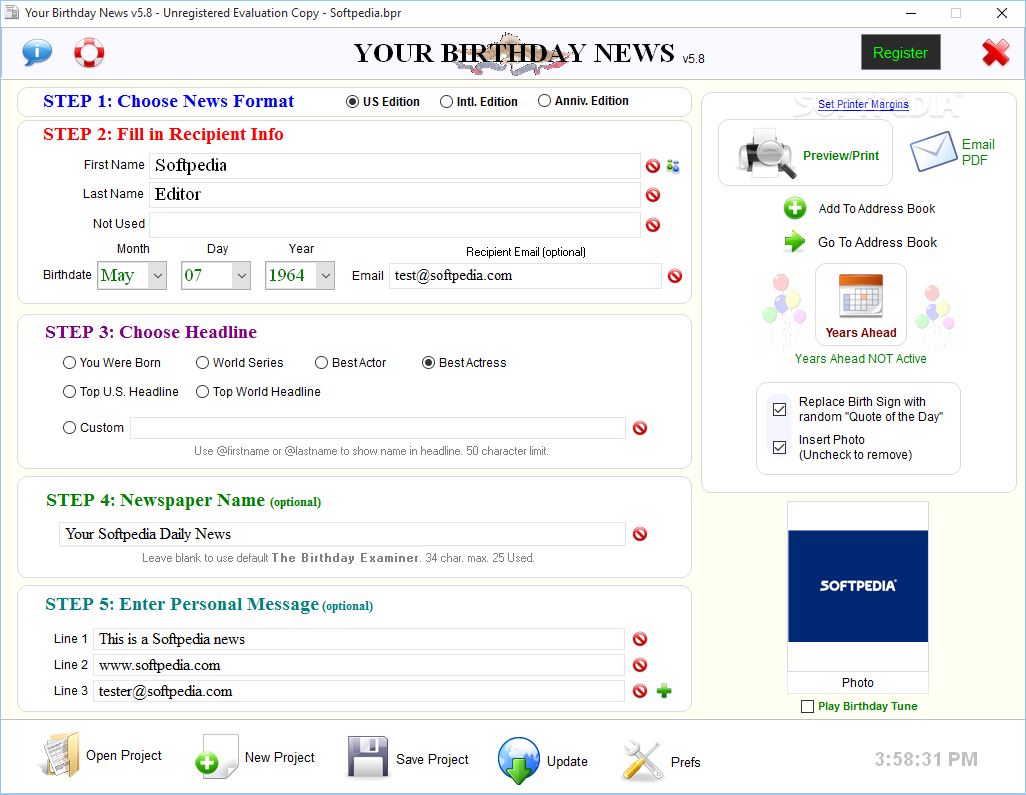Select the Intl. Edition radio button
Screen dimensions: 1026x795
(x=446, y=101)
